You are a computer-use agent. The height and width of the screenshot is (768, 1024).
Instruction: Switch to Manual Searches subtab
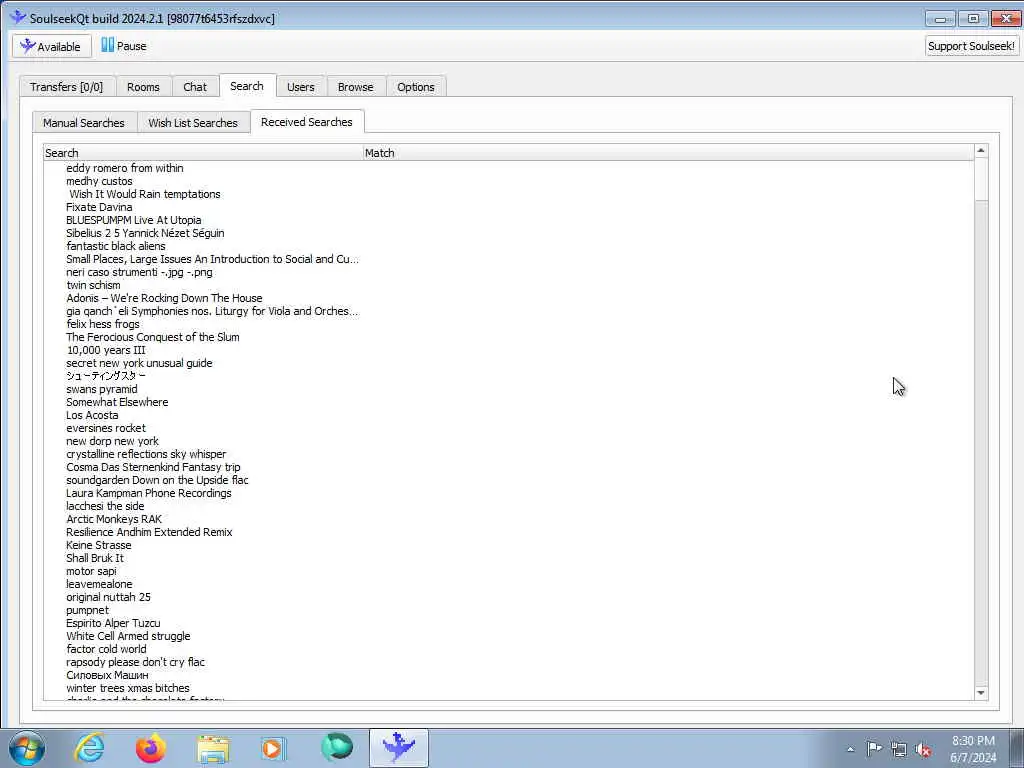[x=84, y=123]
